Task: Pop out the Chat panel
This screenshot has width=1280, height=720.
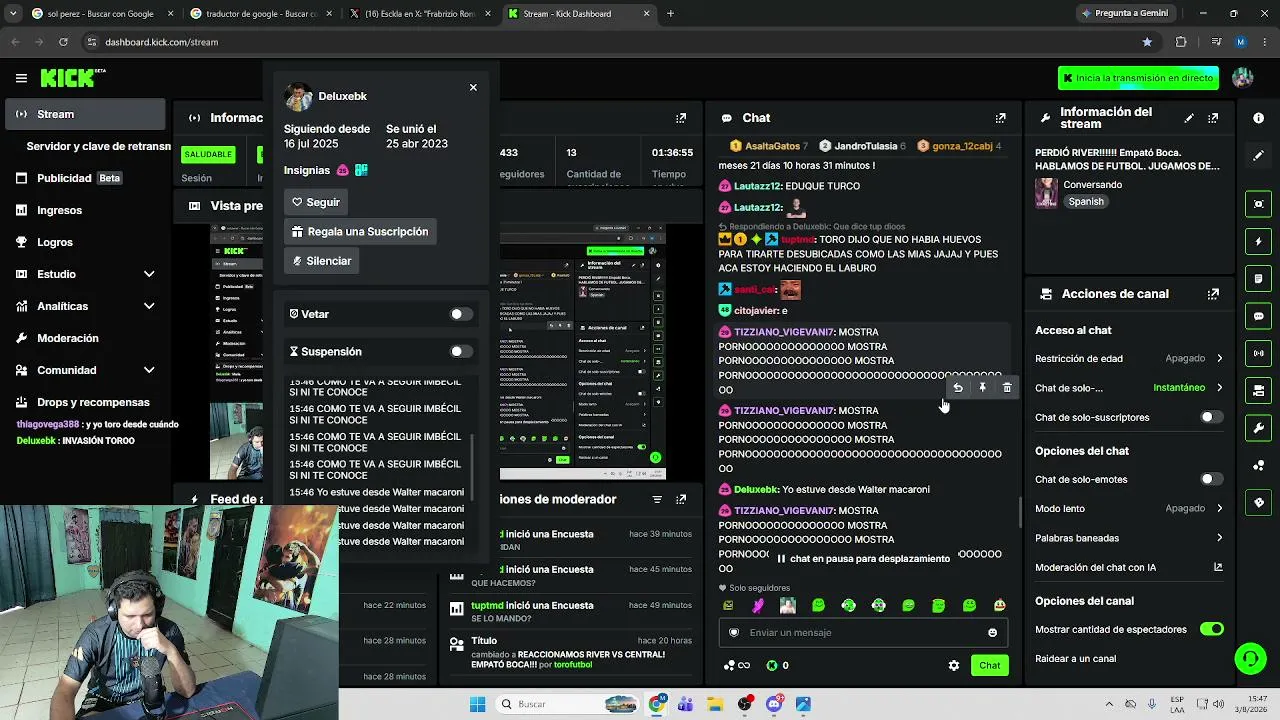Action: (x=1000, y=118)
